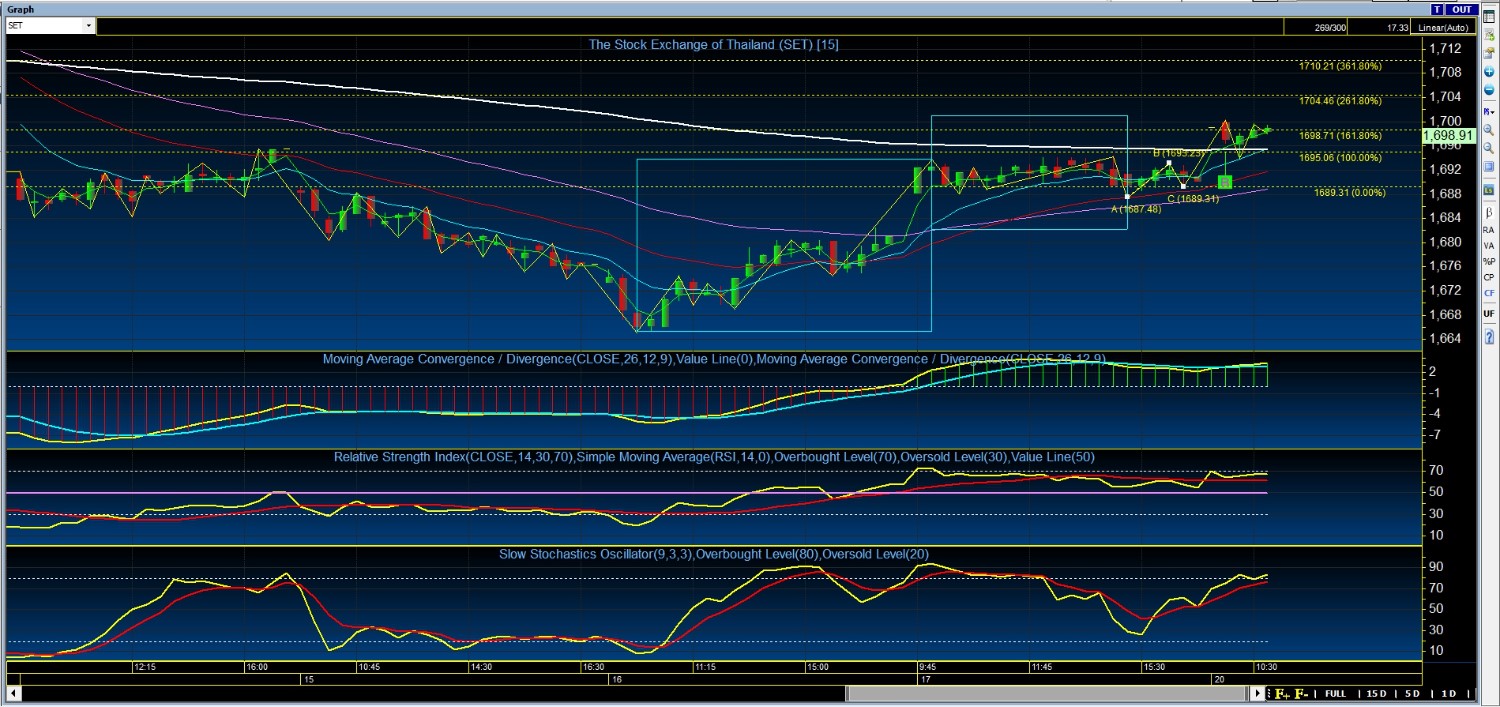The height and width of the screenshot is (707, 1500).
Task: Click F+ to increase font size
Action: pyautogui.click(x=1281, y=694)
